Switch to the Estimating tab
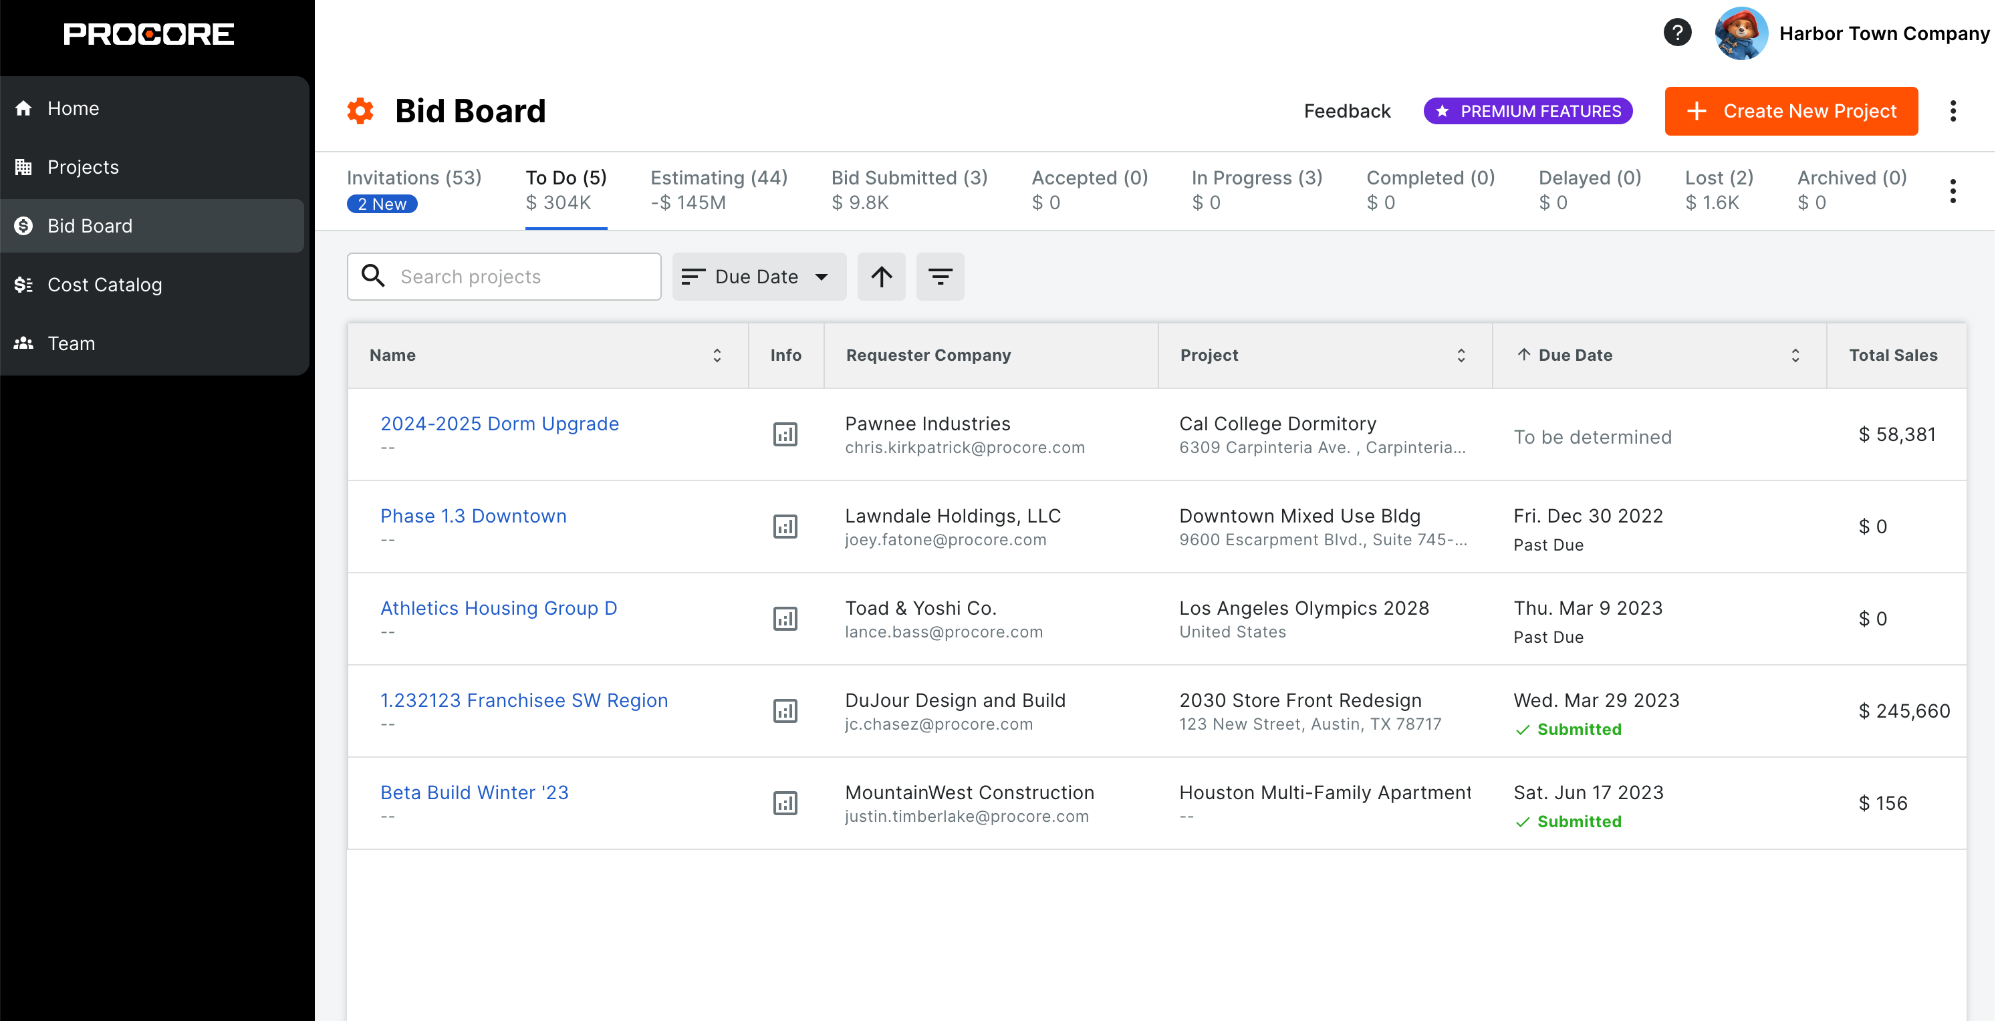 (718, 177)
